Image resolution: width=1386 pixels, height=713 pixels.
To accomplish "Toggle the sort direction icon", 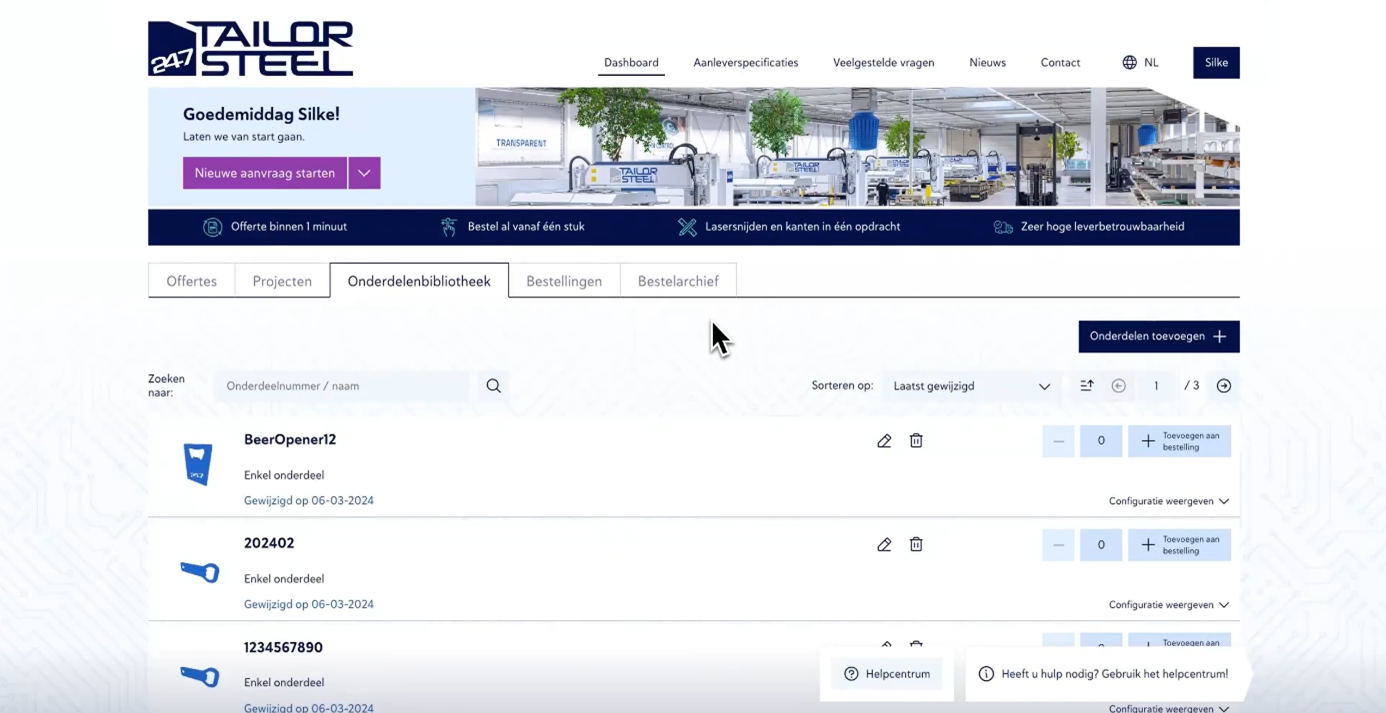I will coord(1087,386).
